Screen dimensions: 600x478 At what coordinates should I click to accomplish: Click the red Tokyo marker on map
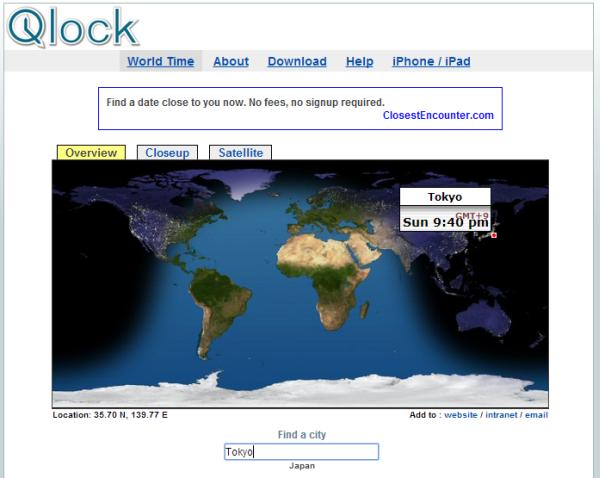[x=494, y=235]
